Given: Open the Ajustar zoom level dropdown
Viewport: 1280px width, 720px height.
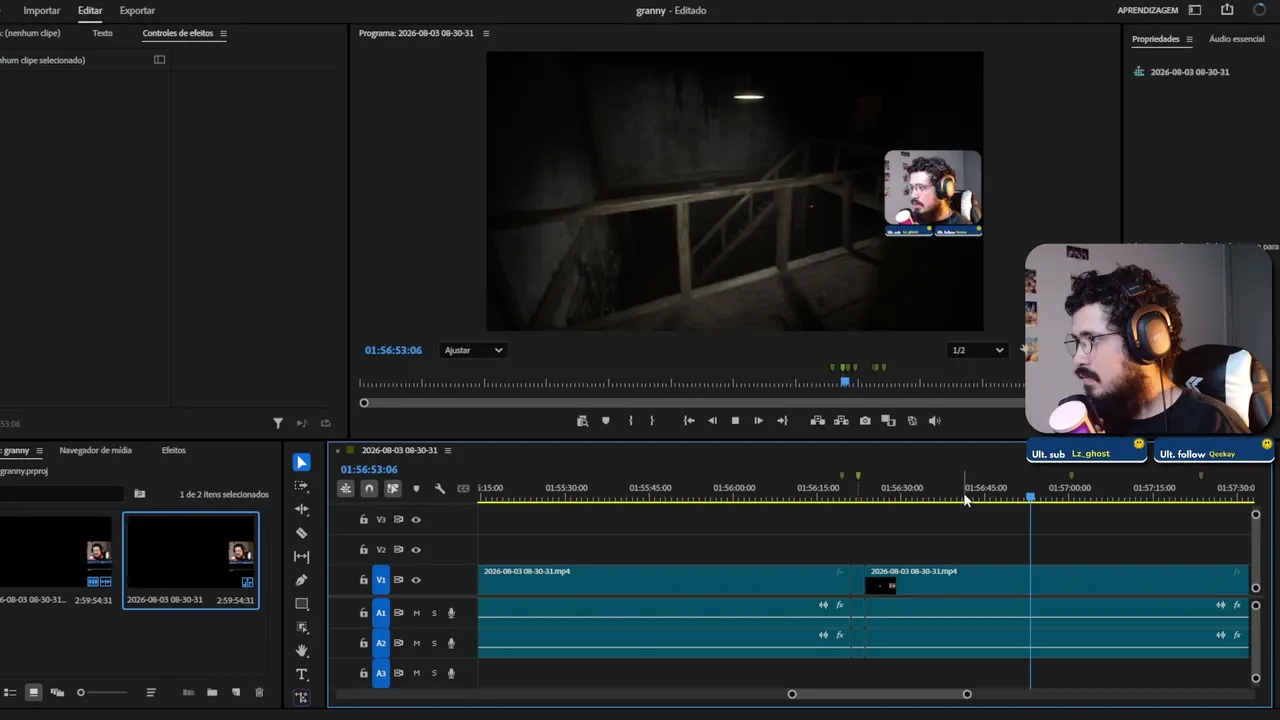Looking at the screenshot, I should (472, 350).
